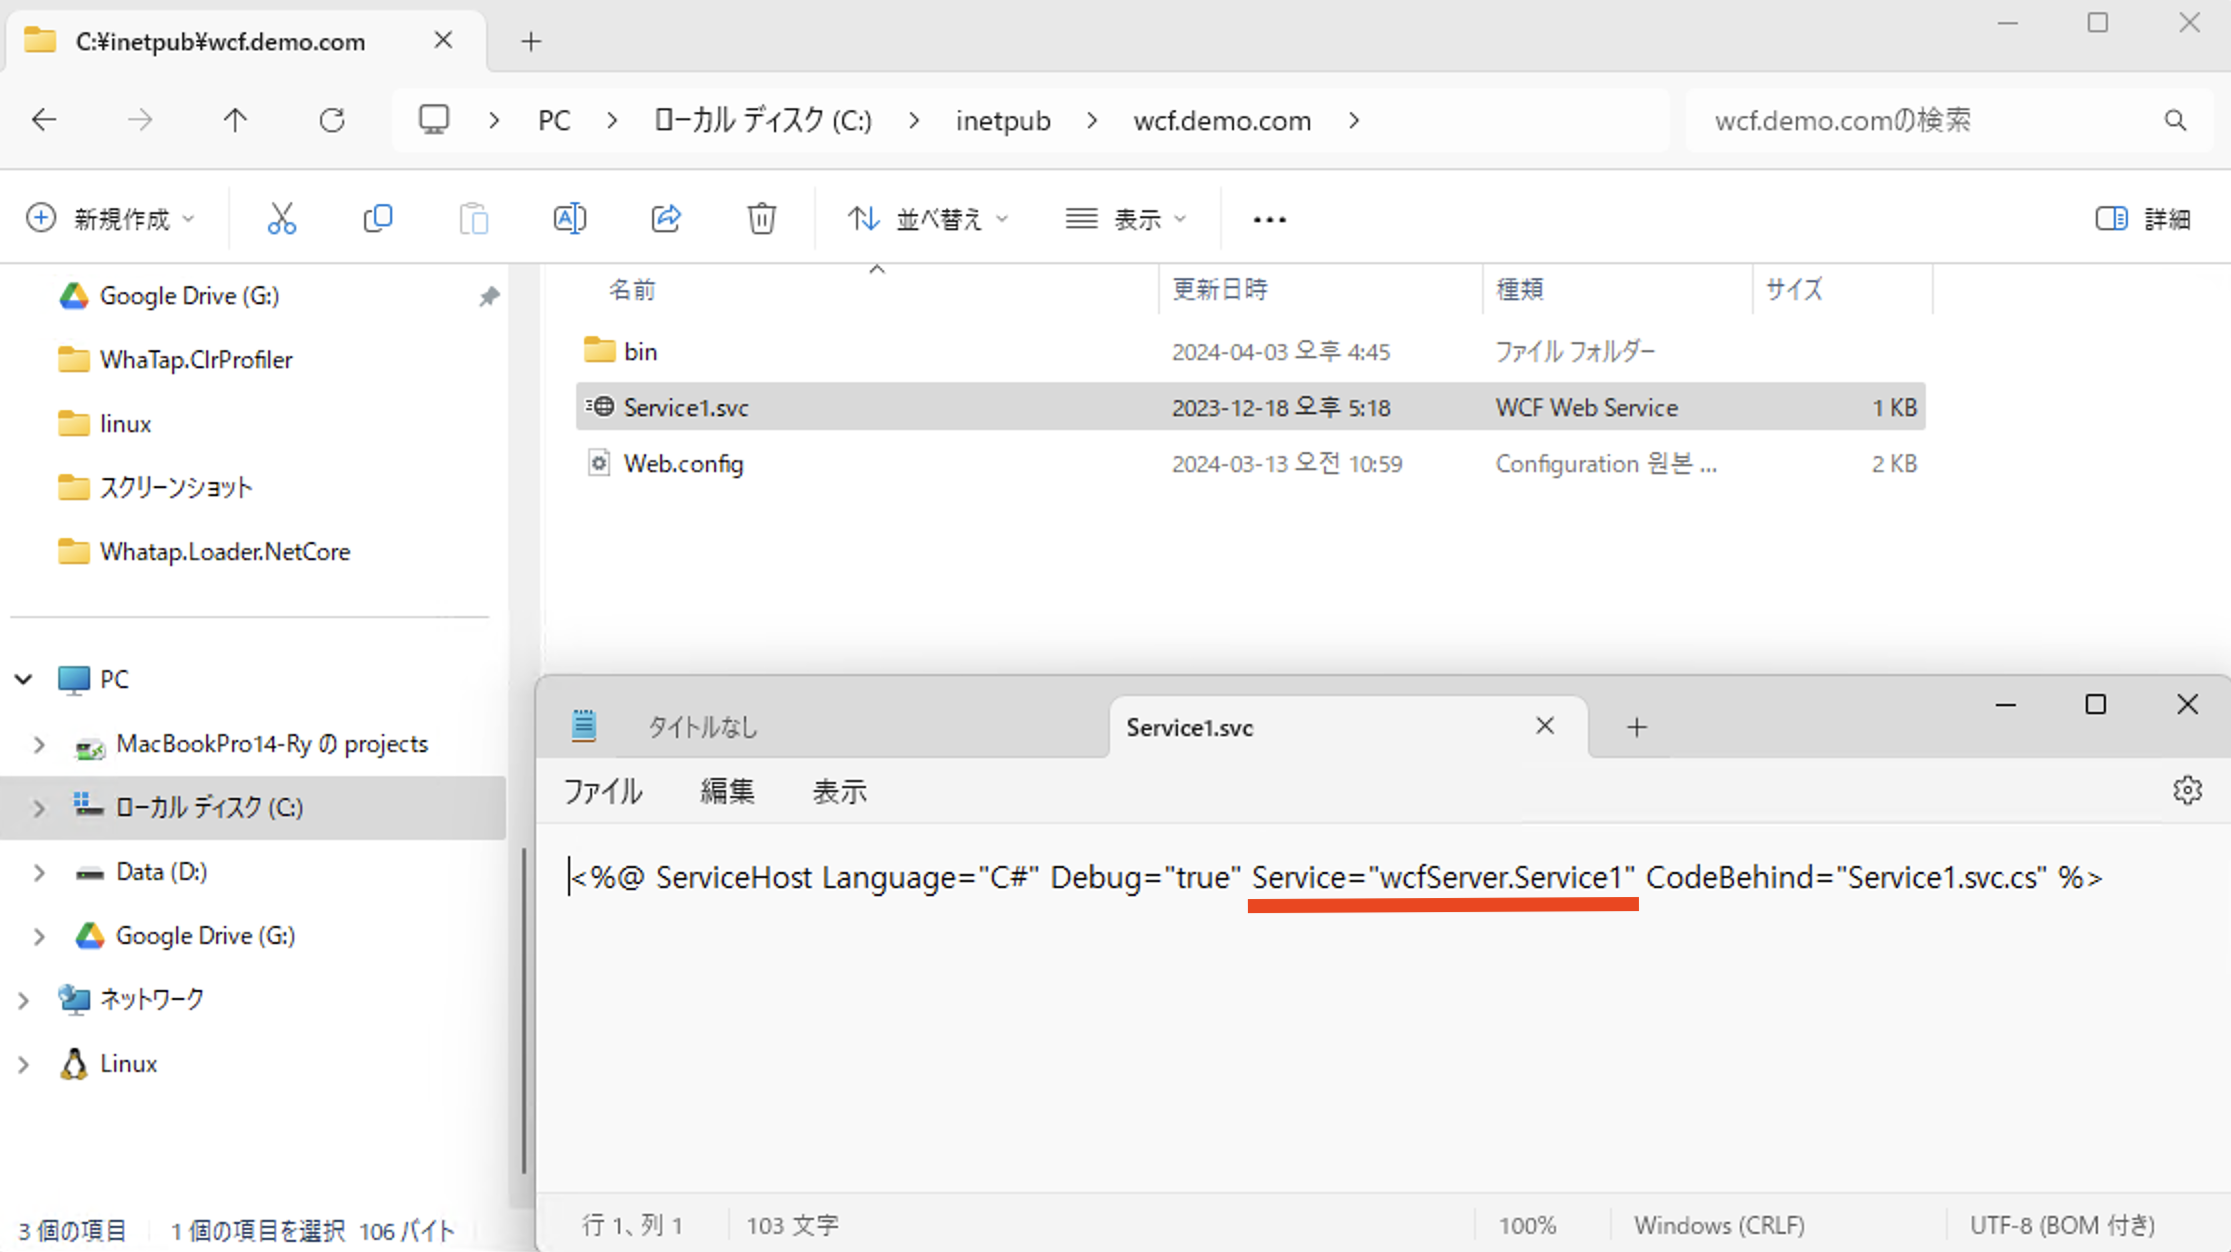Go up one folder level arrow
Image resolution: width=2231 pixels, height=1252 pixels.
(x=235, y=120)
